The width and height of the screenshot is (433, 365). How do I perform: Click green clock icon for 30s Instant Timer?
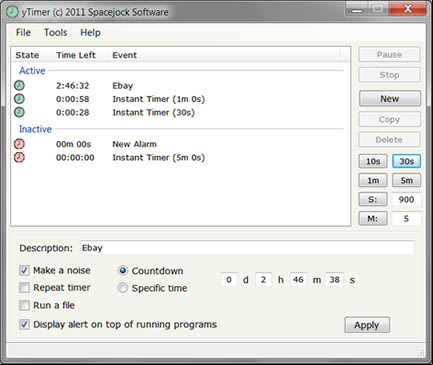19,112
